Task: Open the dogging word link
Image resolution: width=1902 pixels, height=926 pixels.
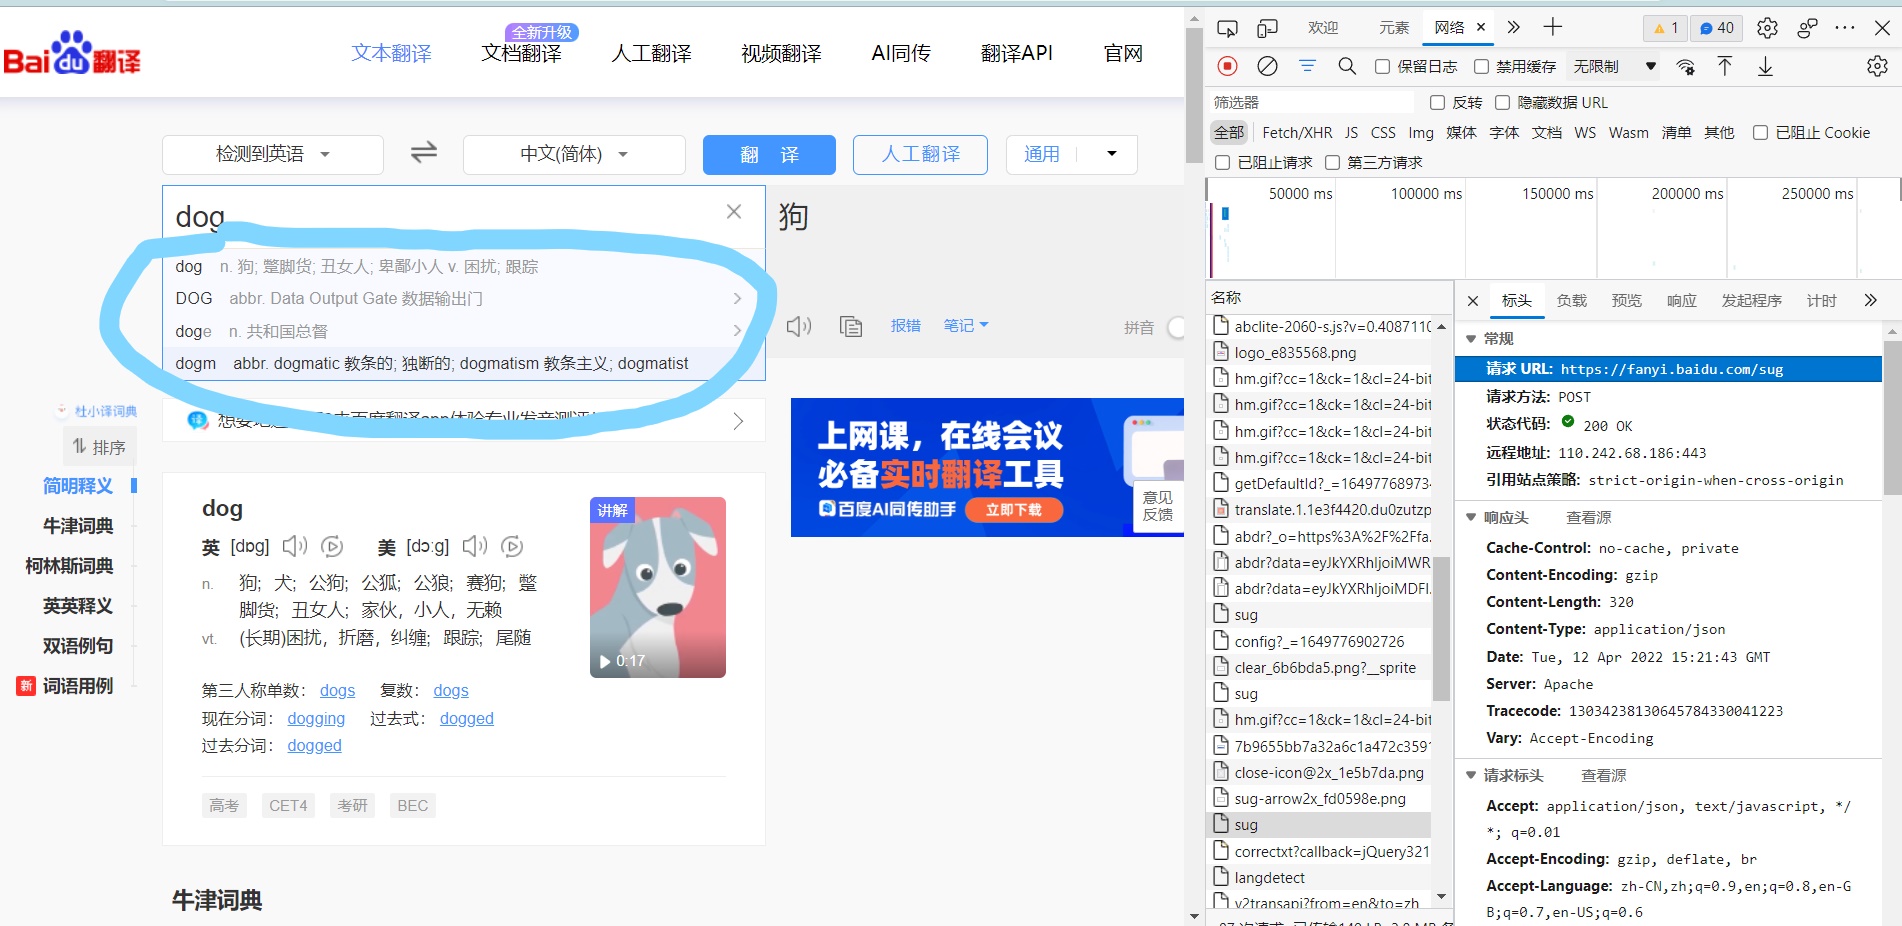Action: [316, 718]
